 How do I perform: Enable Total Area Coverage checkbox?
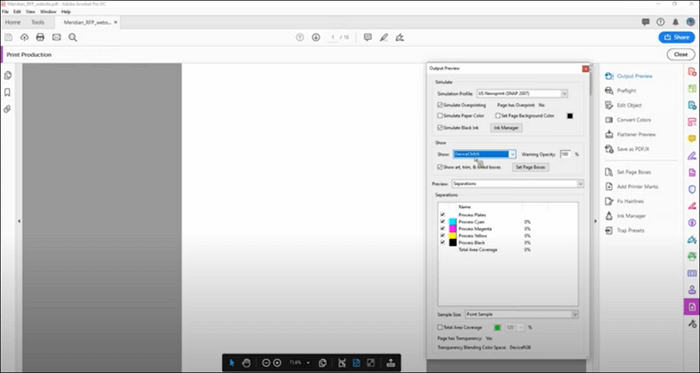coord(440,327)
